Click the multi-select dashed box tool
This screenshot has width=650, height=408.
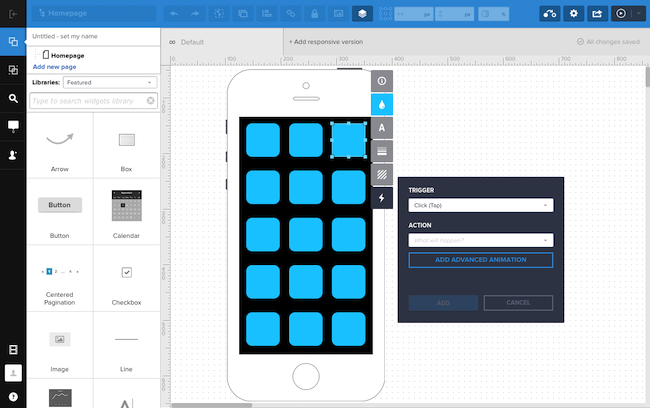tap(219, 14)
